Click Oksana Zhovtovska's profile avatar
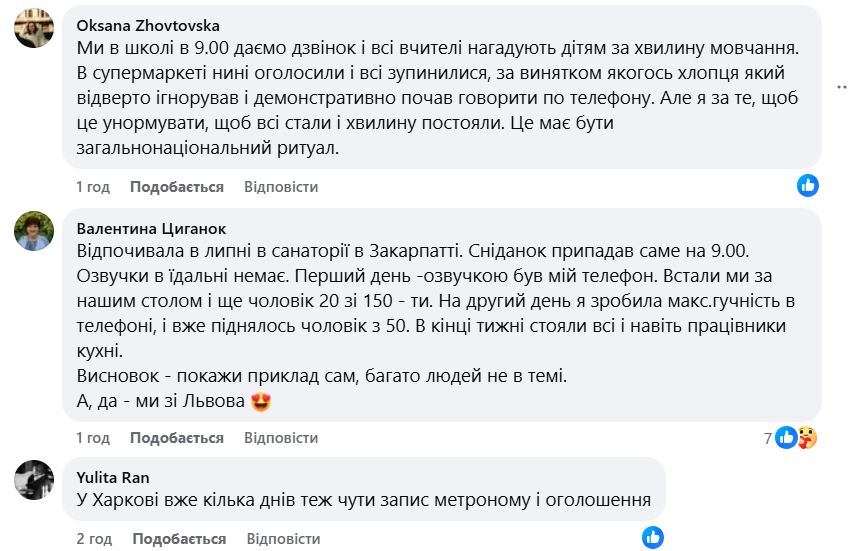Image resolution: width=848 pixels, height=551 pixels. pos(33,29)
